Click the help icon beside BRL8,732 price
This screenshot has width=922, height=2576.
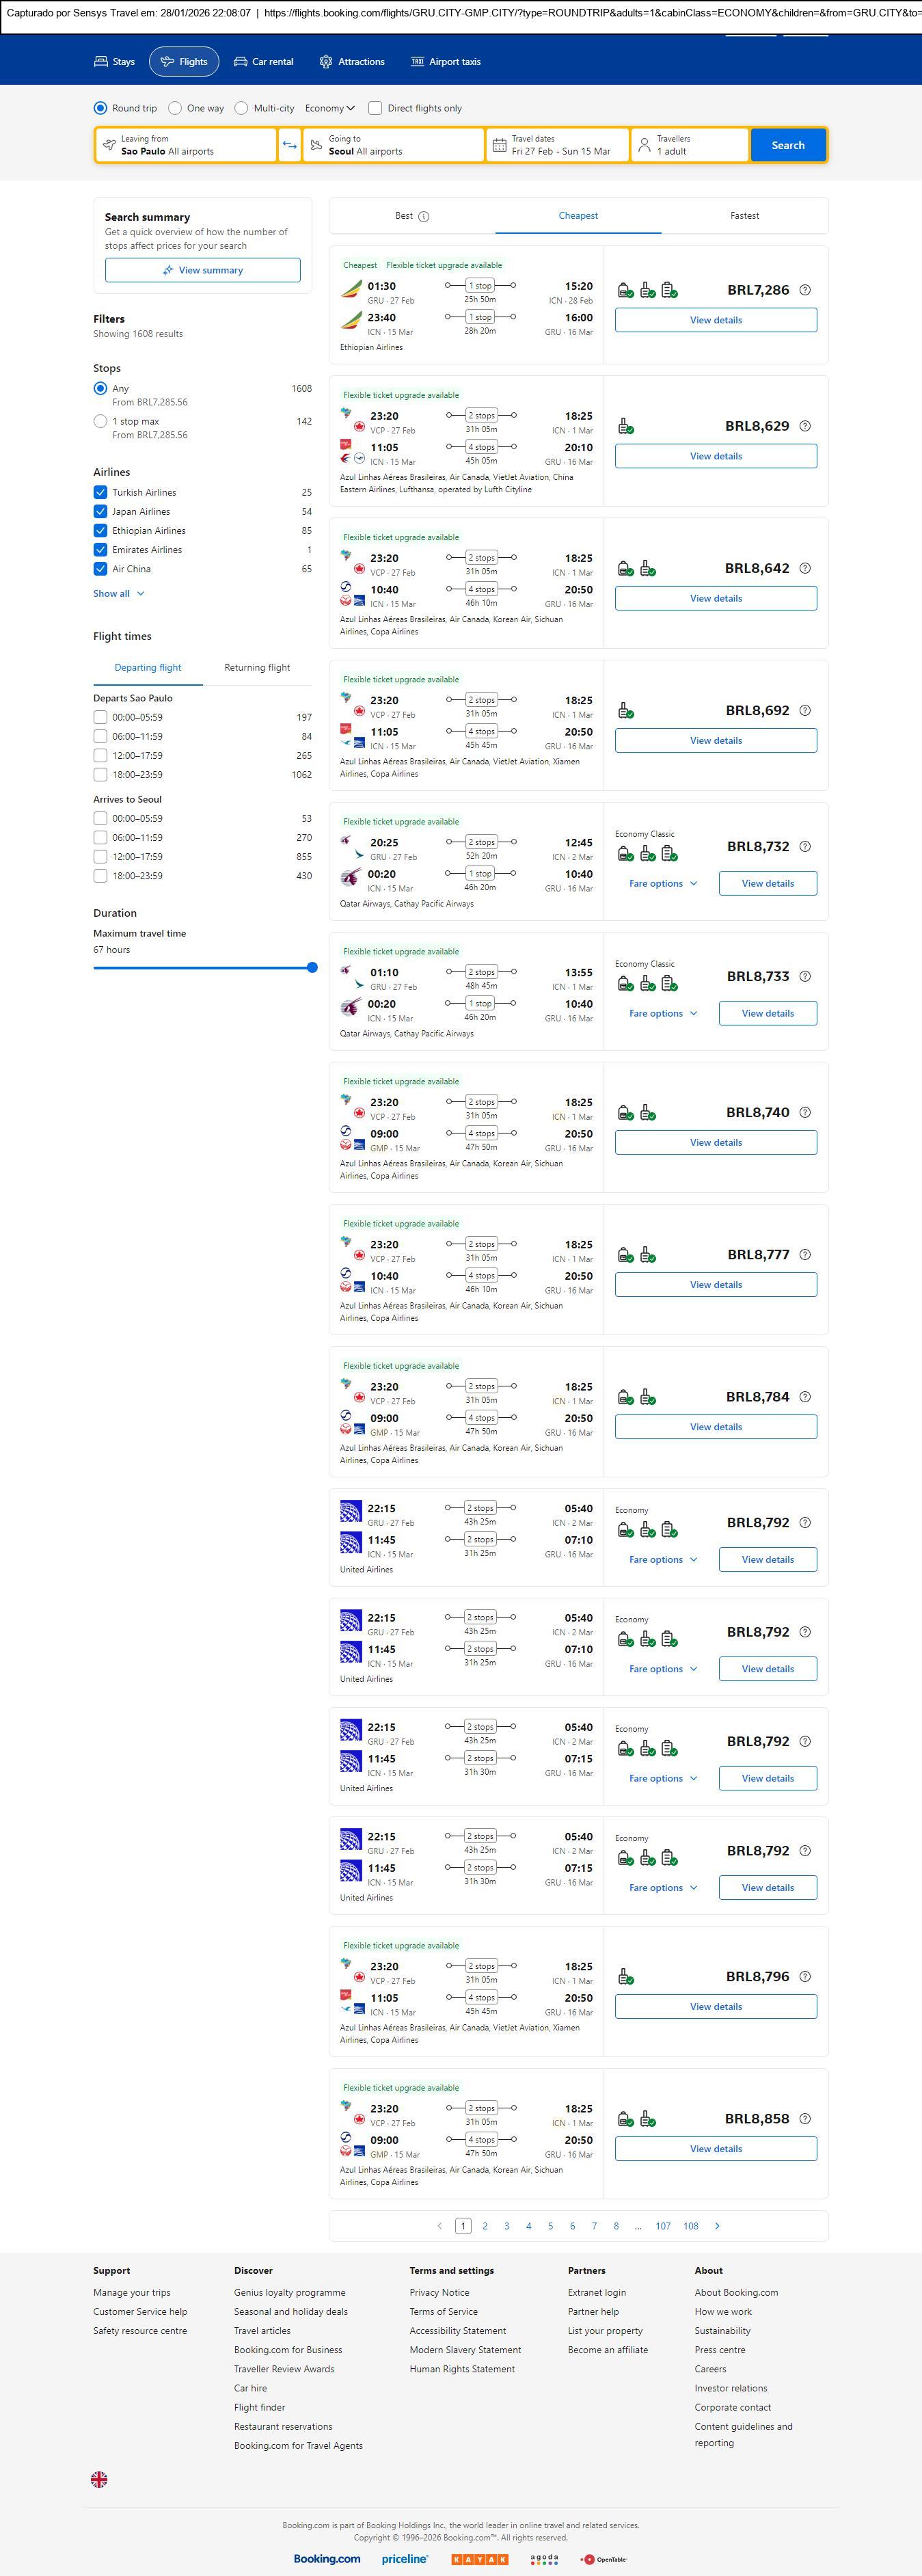click(x=805, y=846)
